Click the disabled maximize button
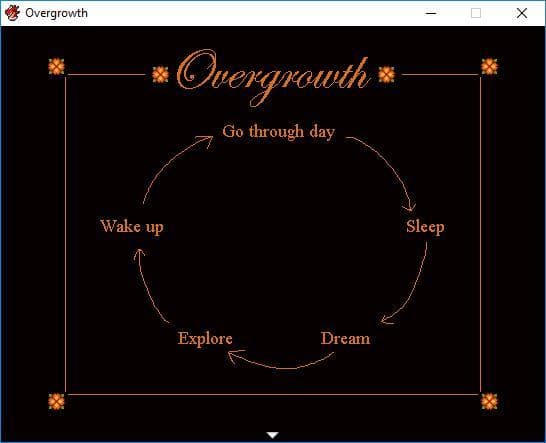Viewport: 546px width, 443px height. [x=476, y=13]
